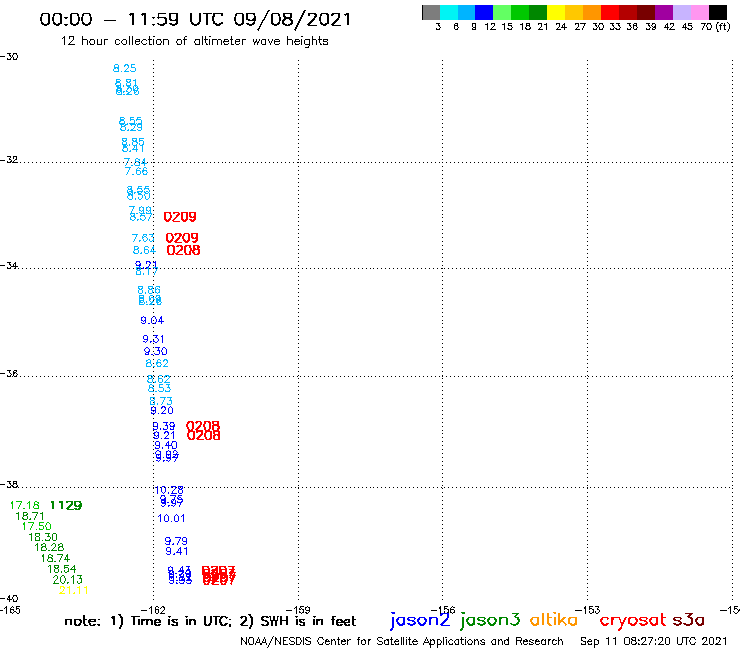
Task: Click the 18.74 wave height value
Action: (x=56, y=558)
